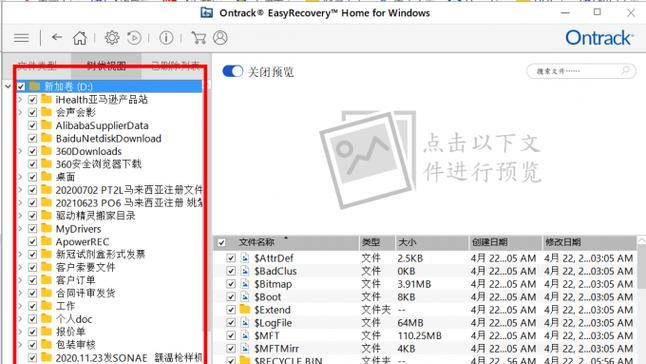Uncheck the $MFT file checkbox

point(231,336)
